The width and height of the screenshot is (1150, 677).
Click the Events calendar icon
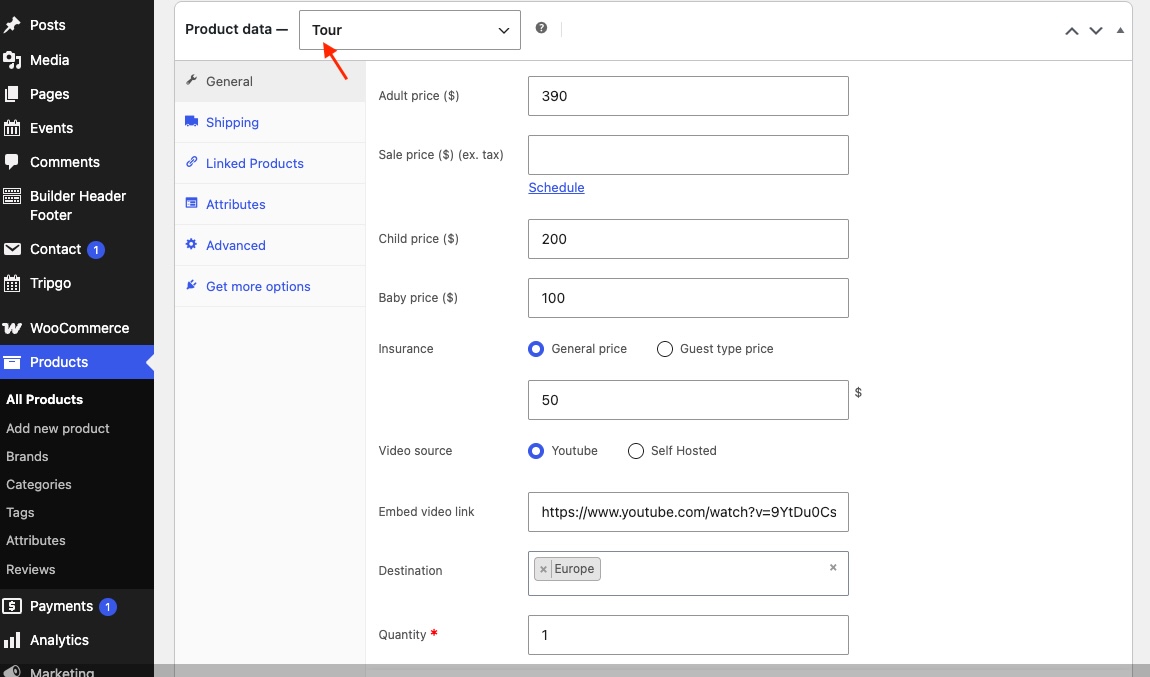[12, 128]
